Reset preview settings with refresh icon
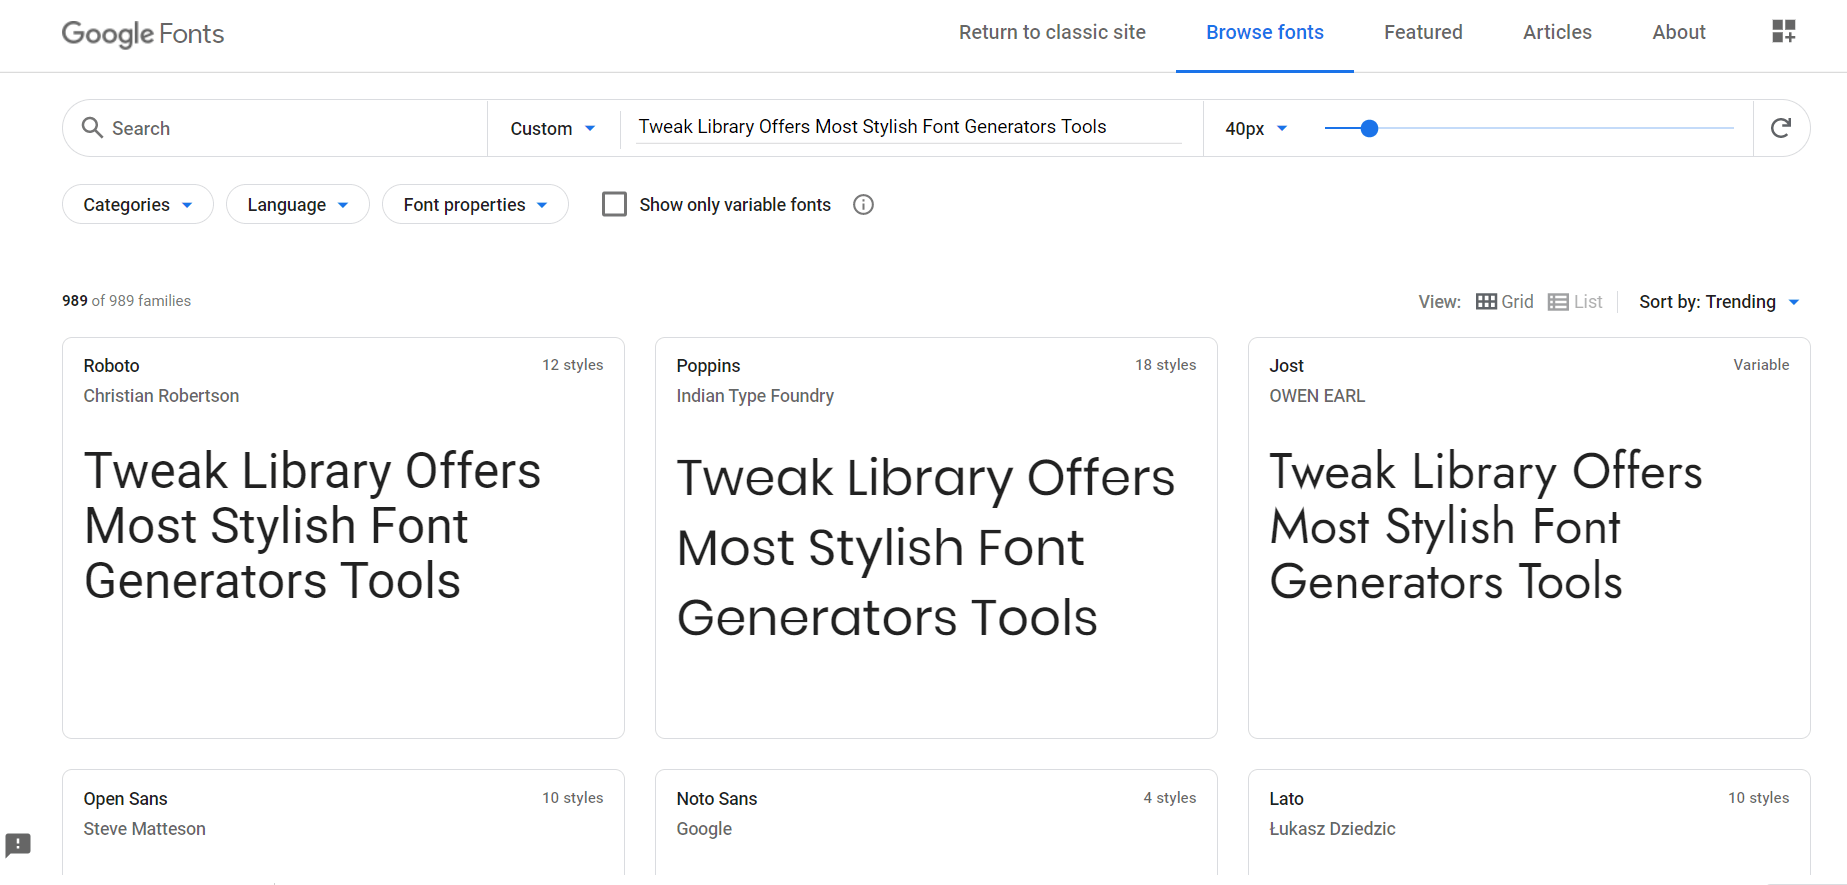Viewport: 1847px width, 885px height. coord(1781,128)
